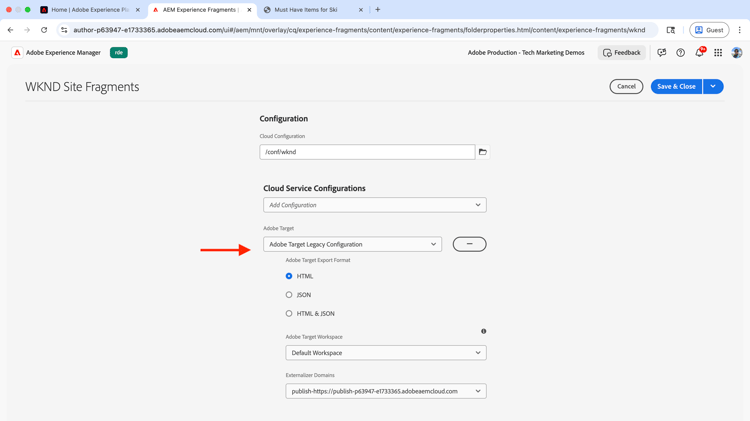
Task: Click the site info icon in the address bar
Action: [64, 30]
